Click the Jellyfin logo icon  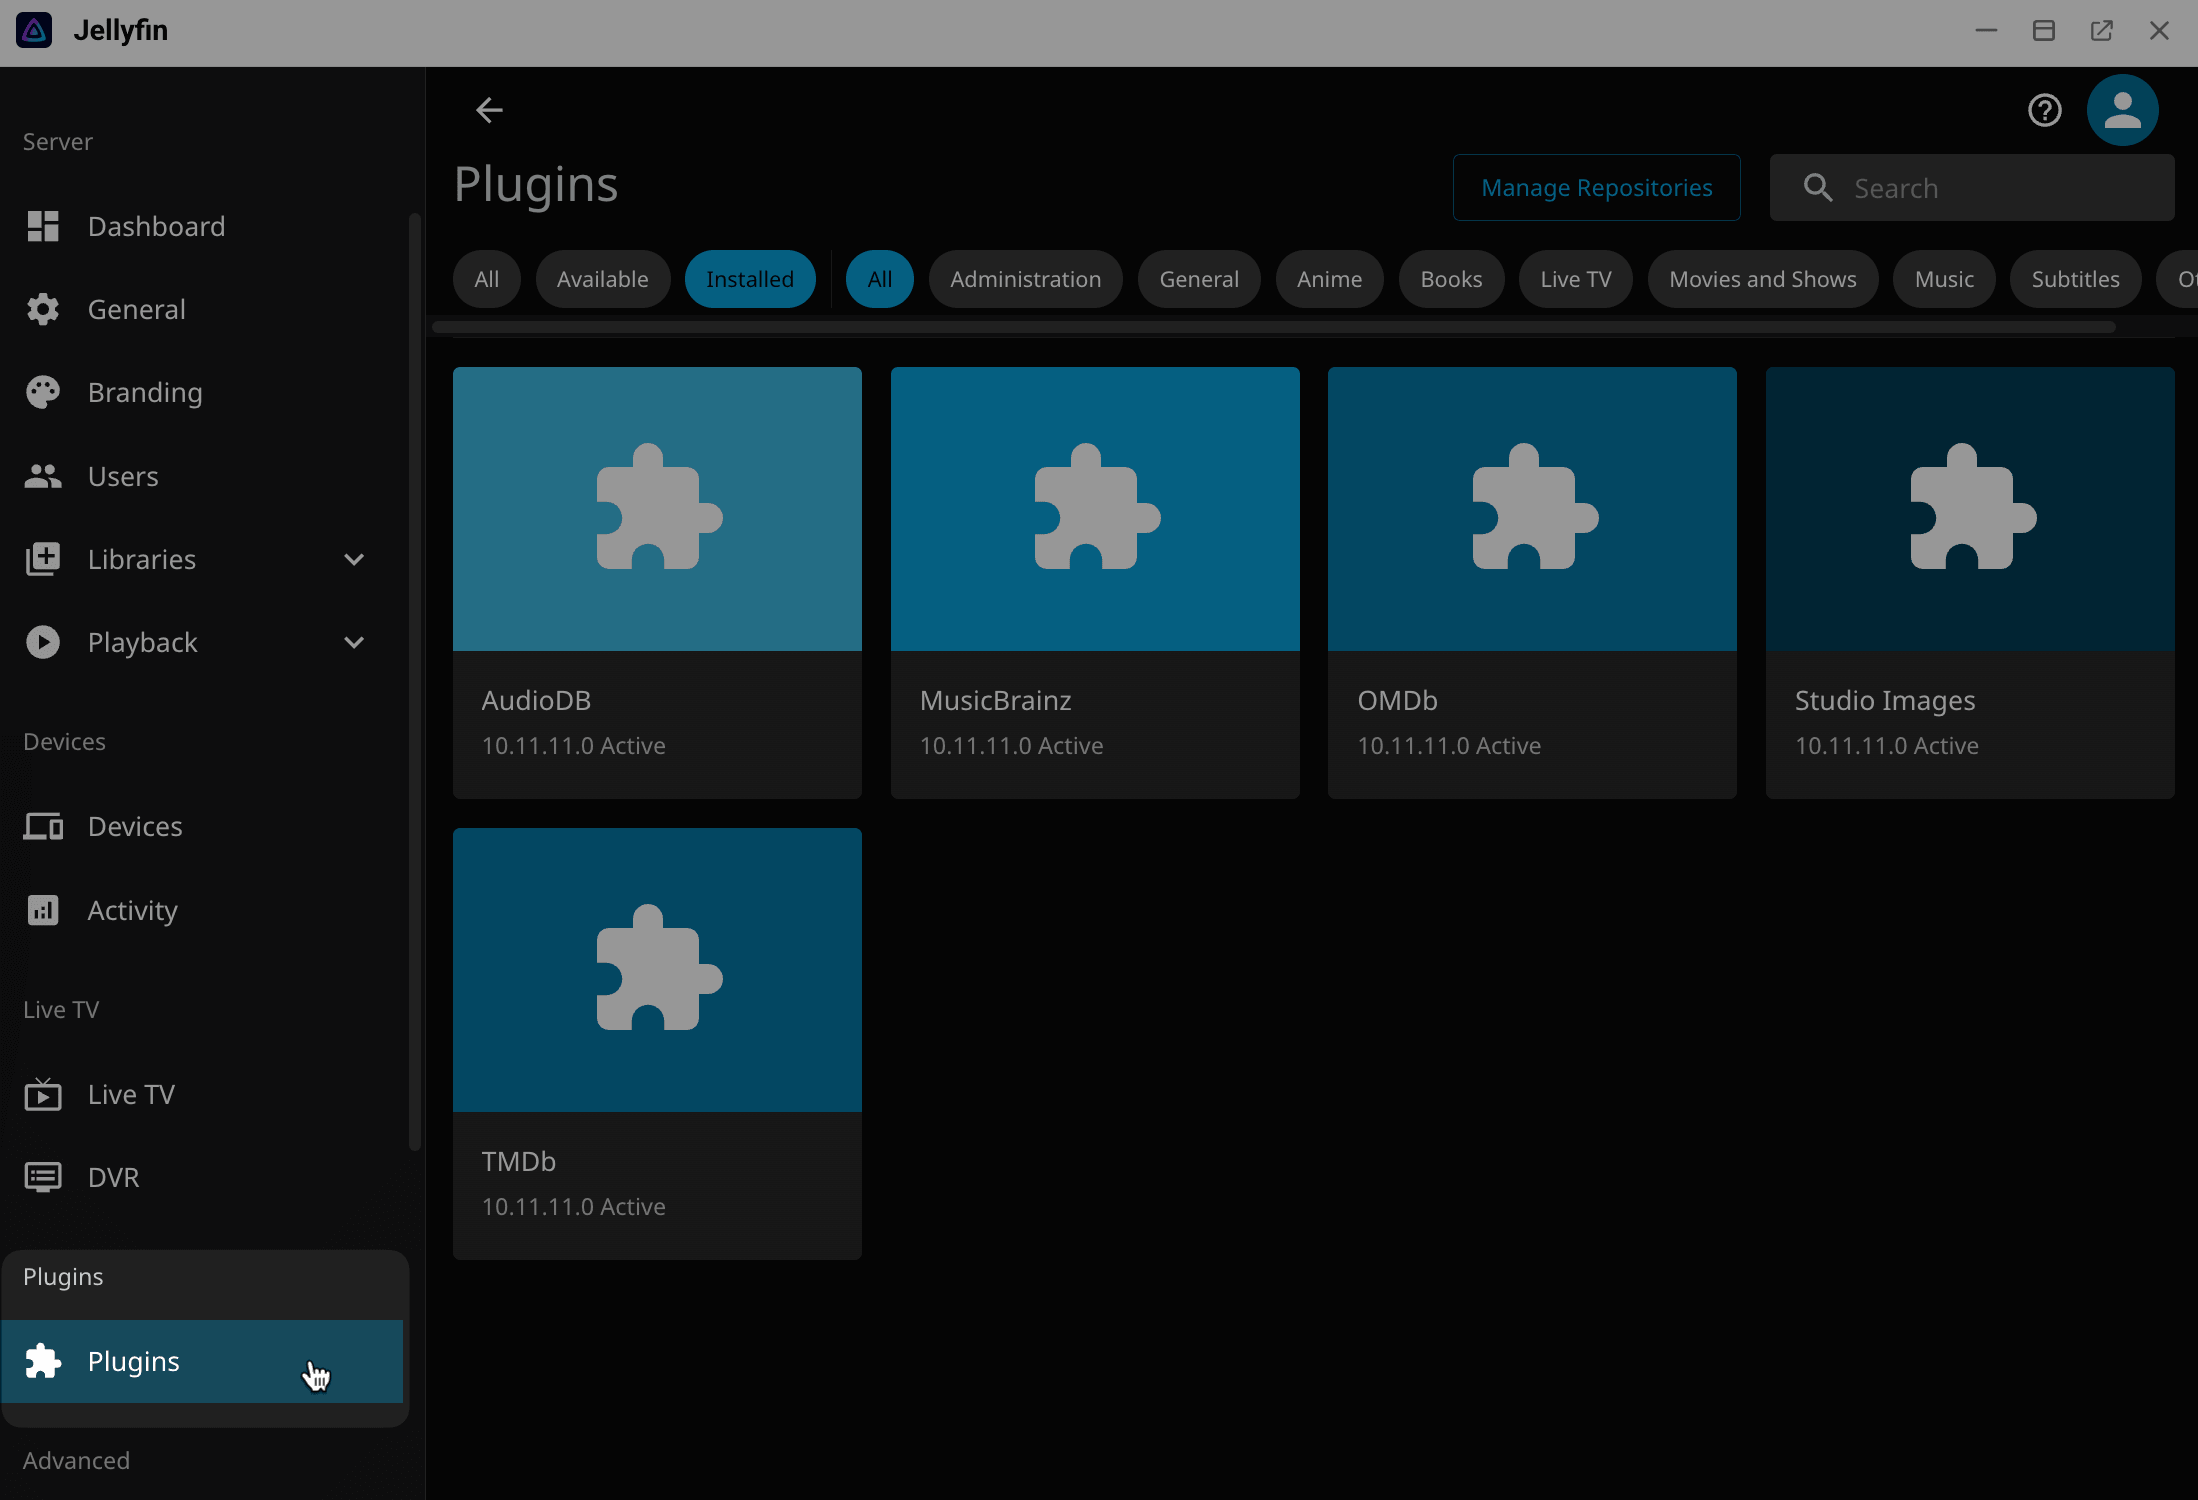[x=34, y=30]
